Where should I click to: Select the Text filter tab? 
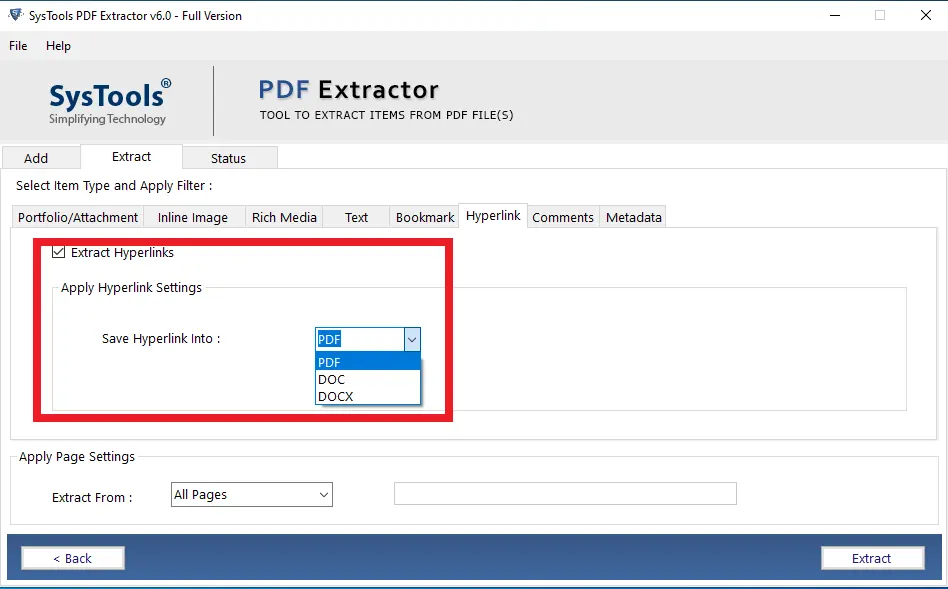(356, 217)
